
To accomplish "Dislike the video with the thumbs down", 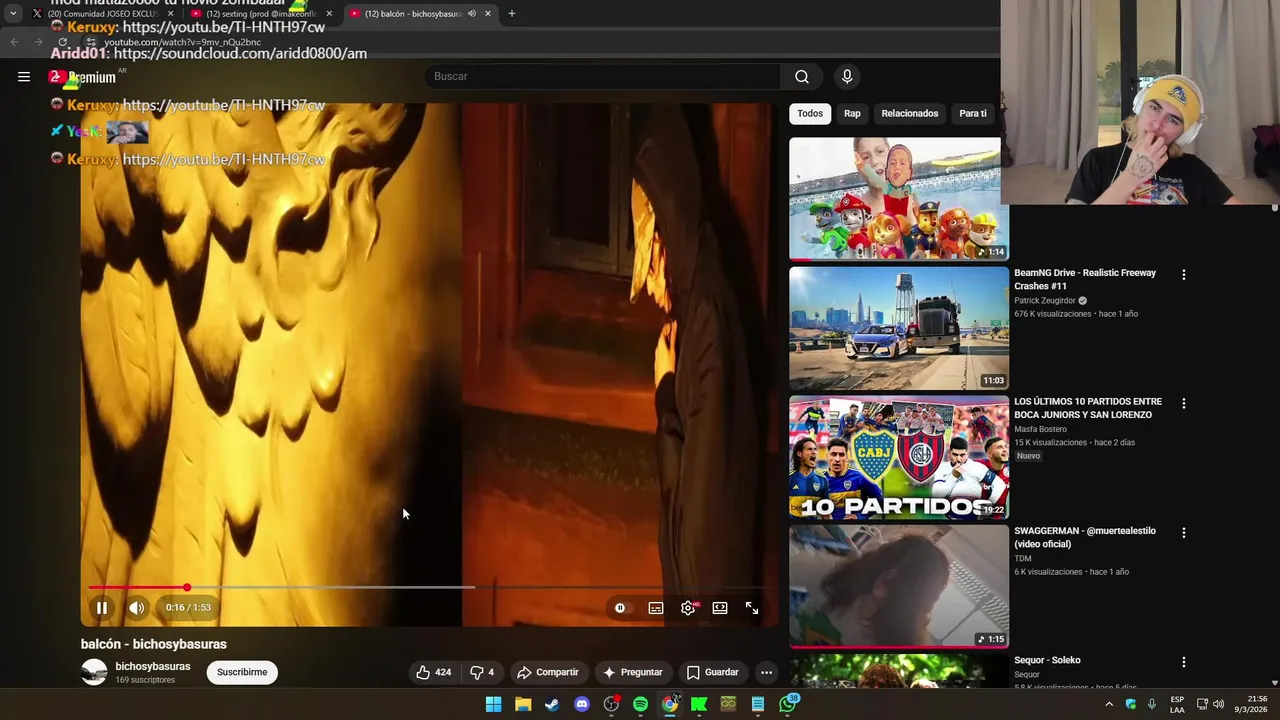I will pyautogui.click(x=482, y=672).
